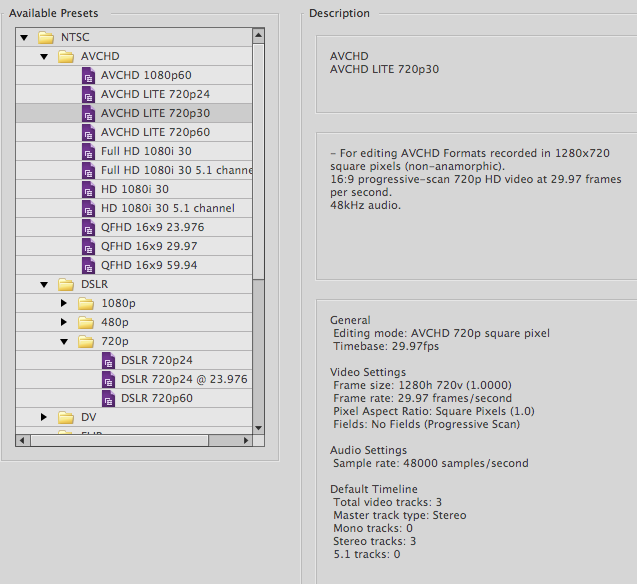This screenshot has width=637, height=584.
Task: Click the horizontal scrollbar thumb in presets list
Action: (x=119, y=440)
